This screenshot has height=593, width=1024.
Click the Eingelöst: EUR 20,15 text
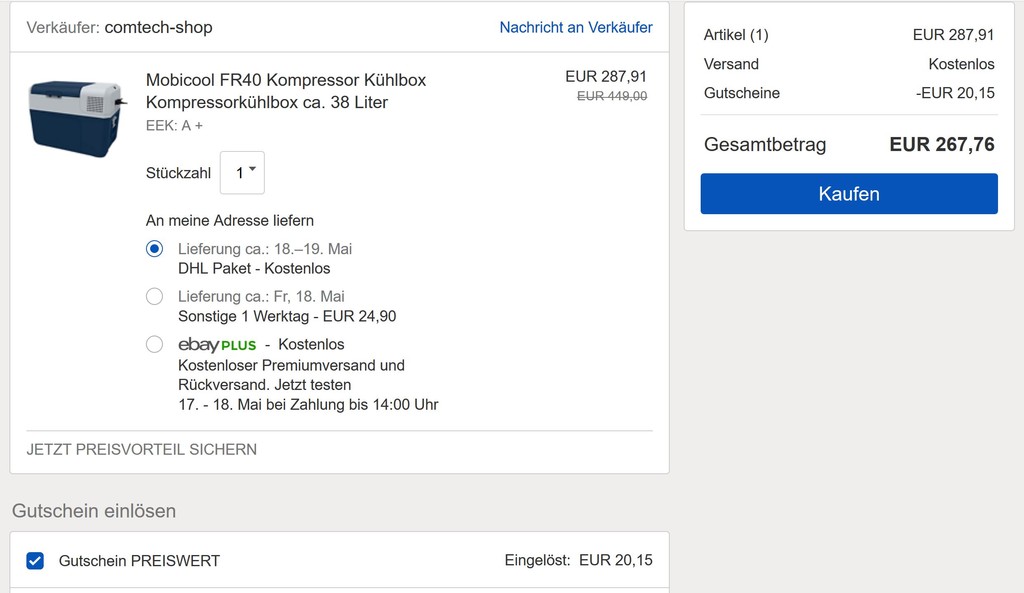[x=579, y=560]
